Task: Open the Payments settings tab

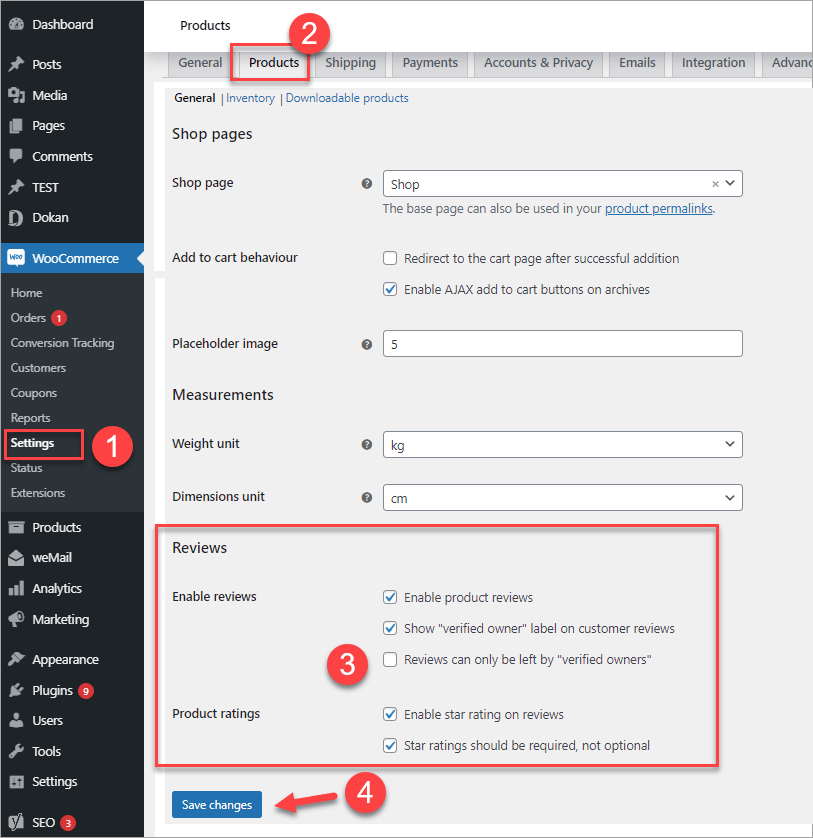Action: pos(430,63)
